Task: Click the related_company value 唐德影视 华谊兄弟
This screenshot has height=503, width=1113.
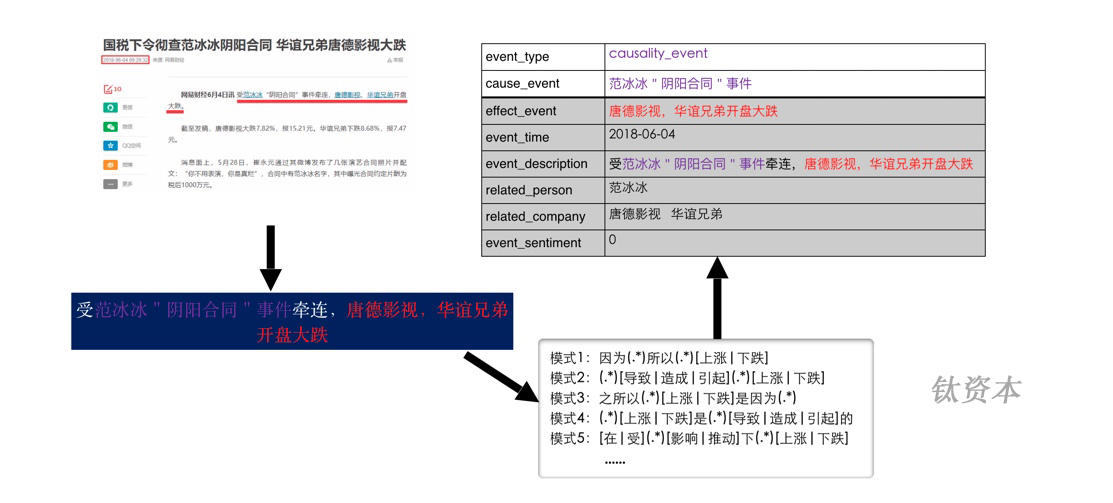Action: coord(665,214)
